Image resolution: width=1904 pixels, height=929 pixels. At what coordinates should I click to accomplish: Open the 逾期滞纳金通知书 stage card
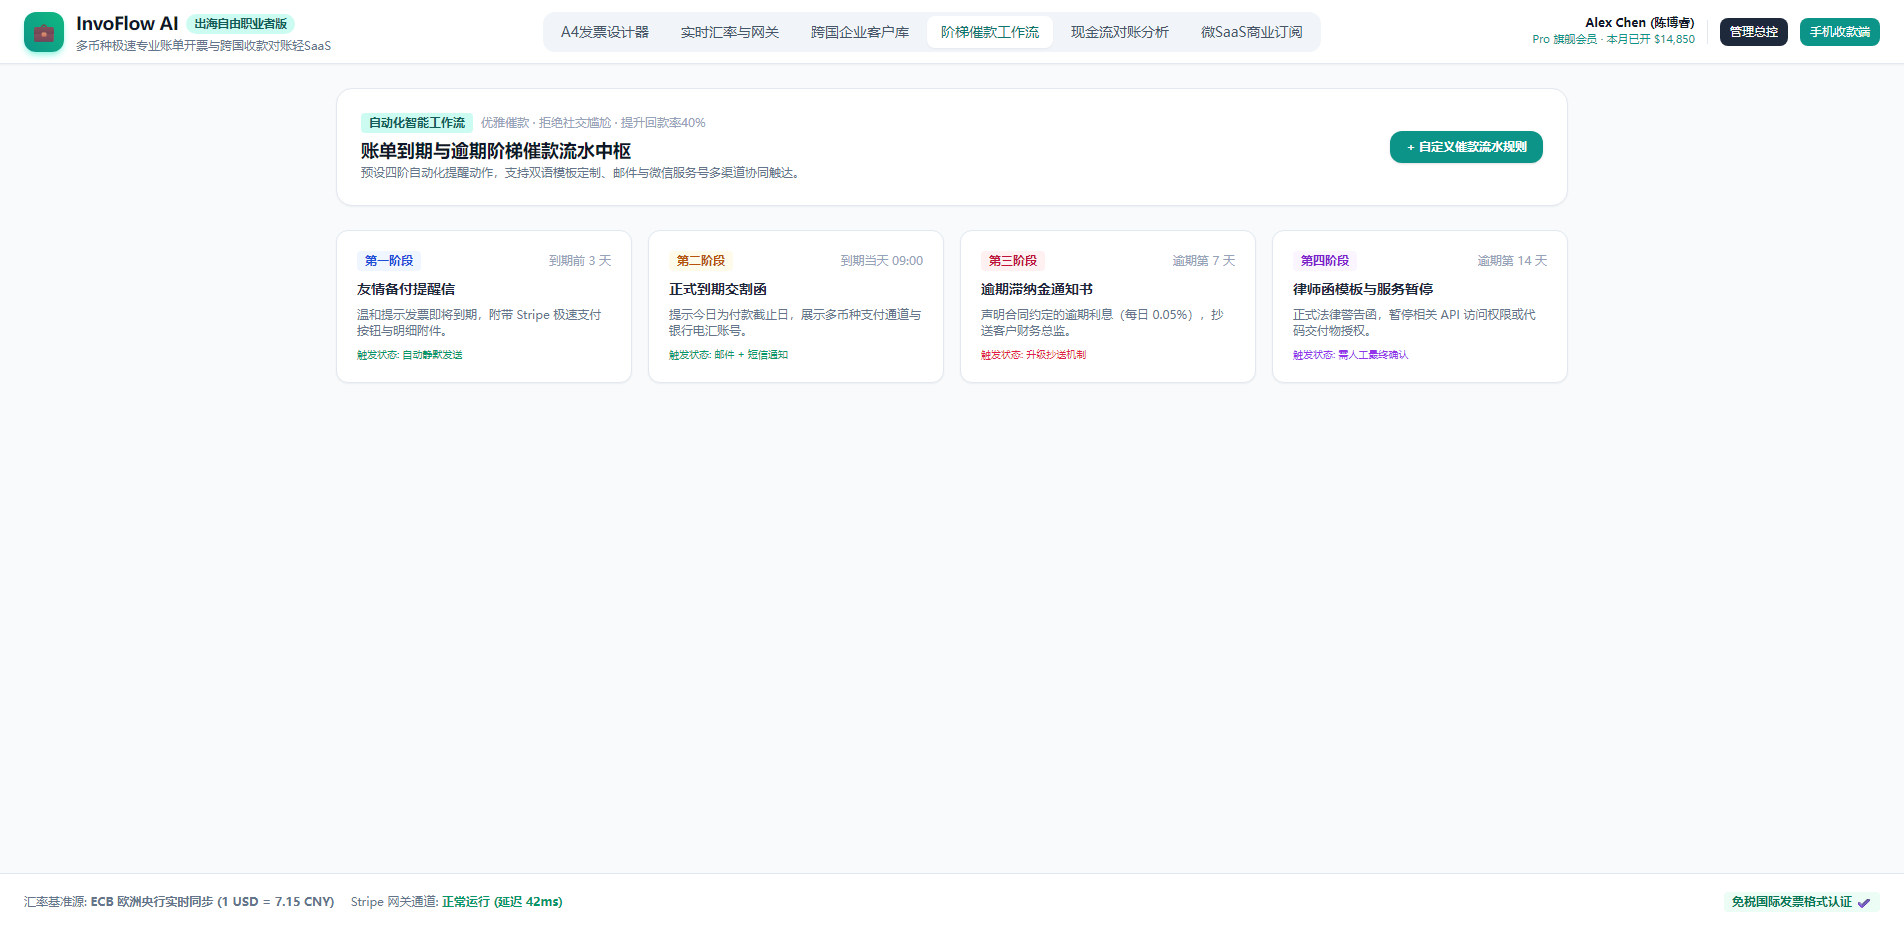(1108, 306)
